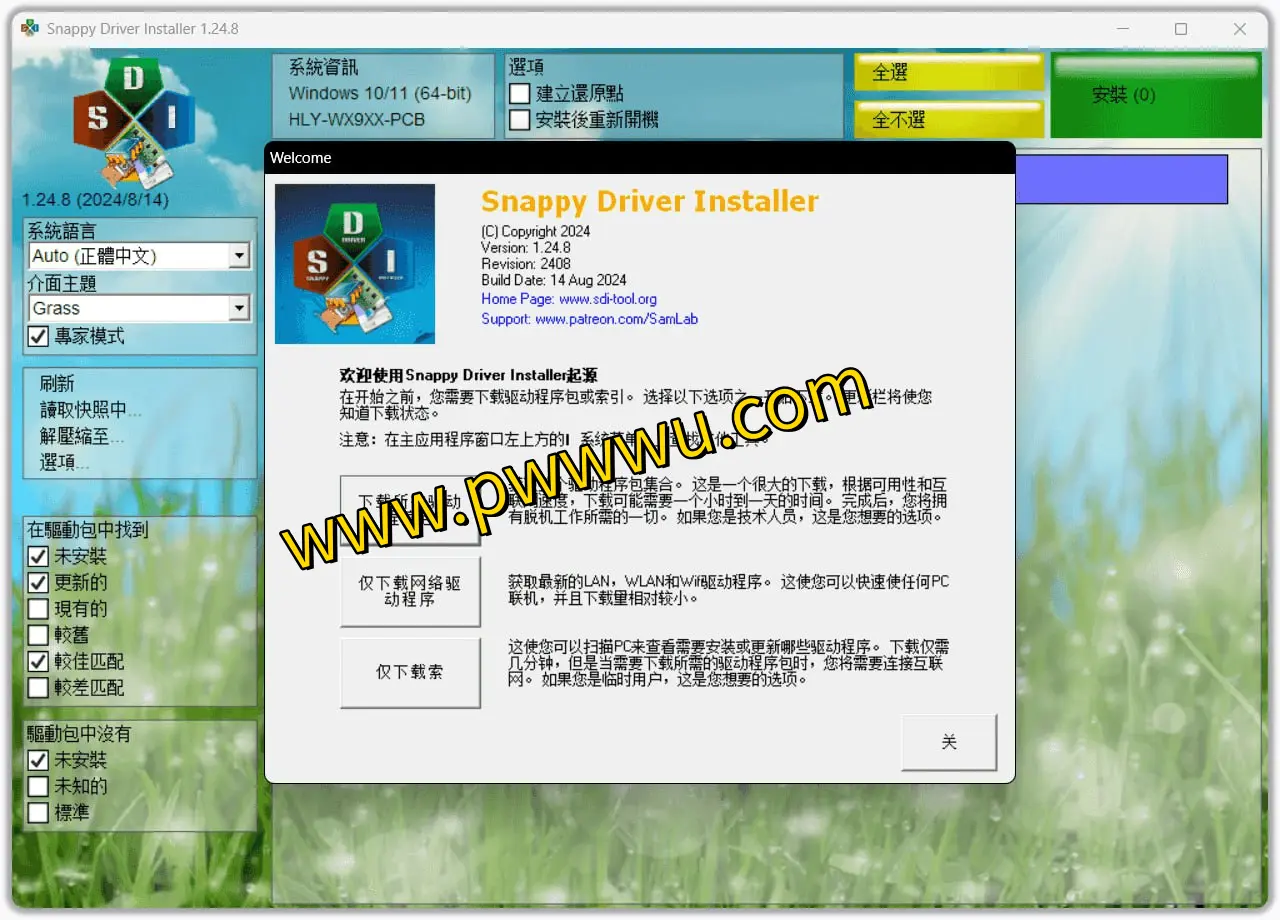1280x920 pixels.
Task: Open the www.sdi-tool.org home page link
Action: click(x=607, y=299)
